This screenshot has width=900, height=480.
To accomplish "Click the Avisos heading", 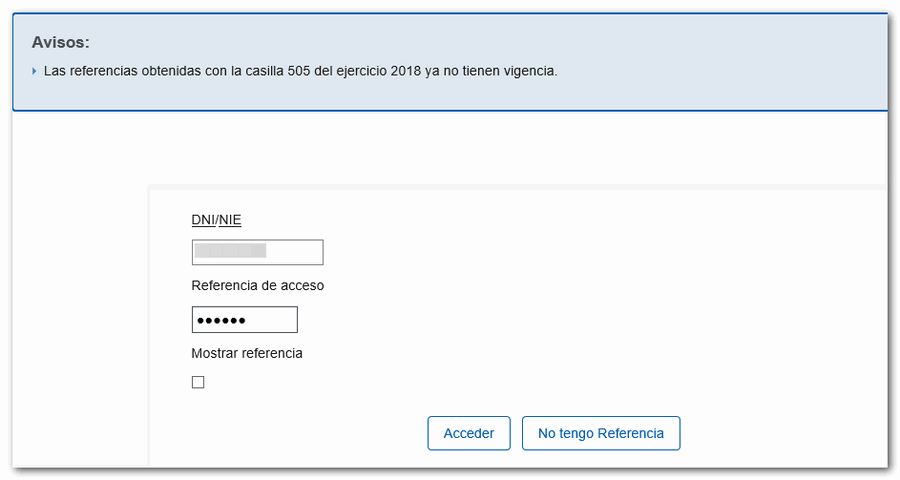I will tap(60, 43).
